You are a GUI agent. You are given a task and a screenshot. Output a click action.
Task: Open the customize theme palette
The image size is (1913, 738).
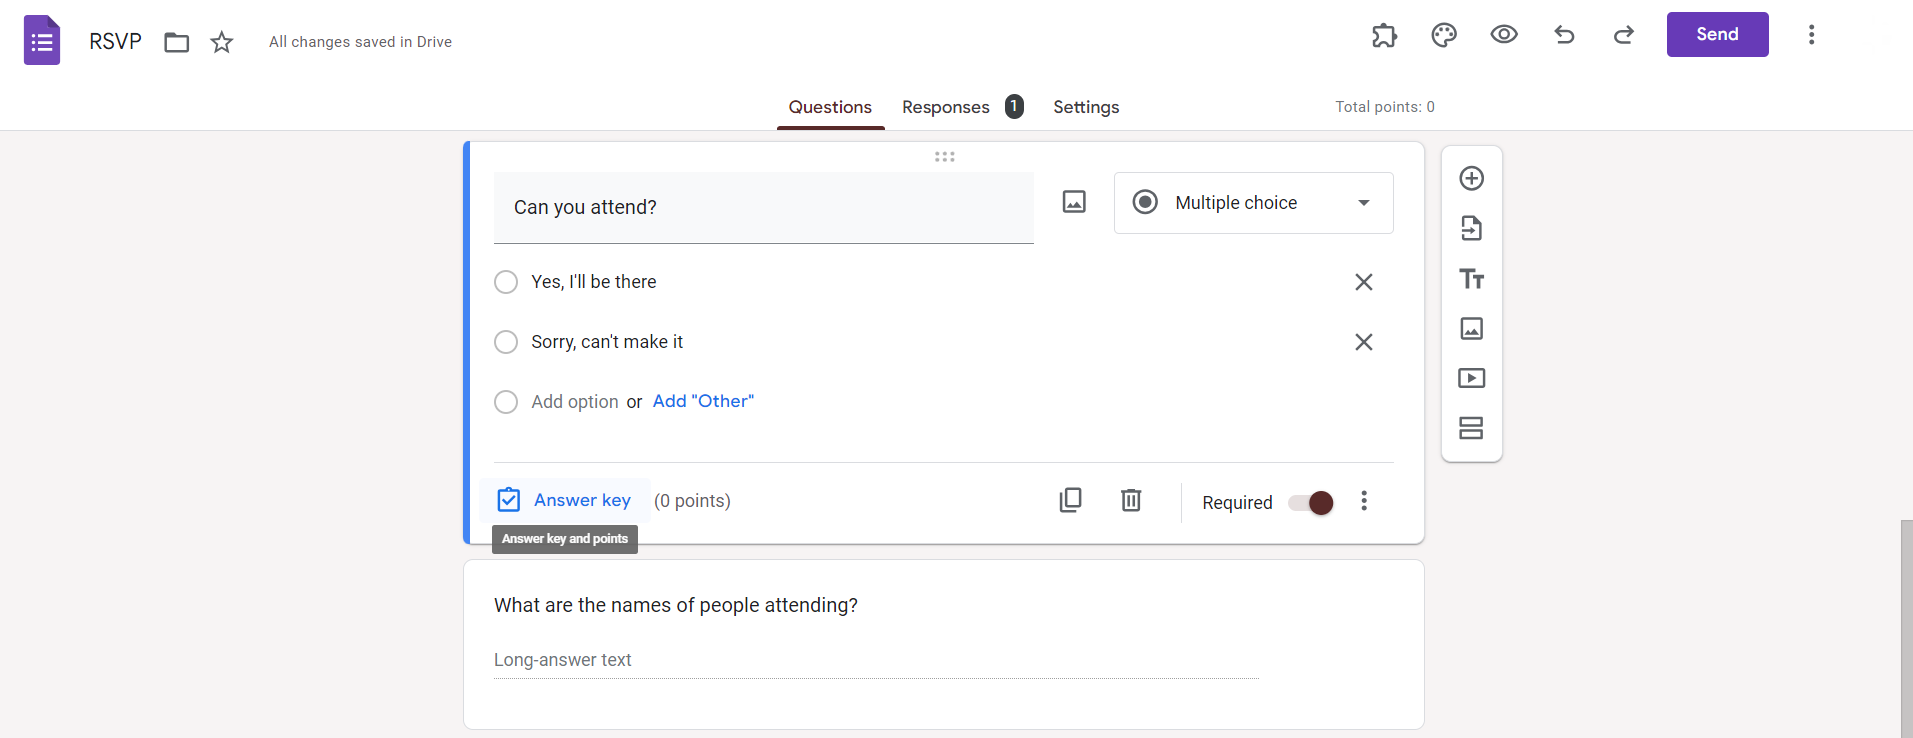tap(1444, 36)
